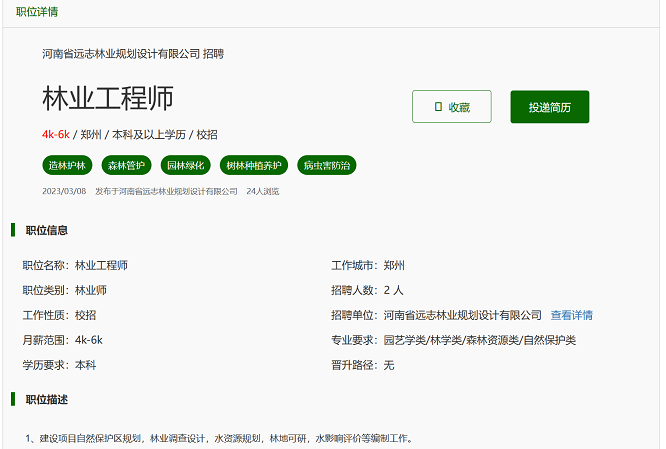Click the 24人浏览 view count
666x449 pixels.
click(x=263, y=190)
